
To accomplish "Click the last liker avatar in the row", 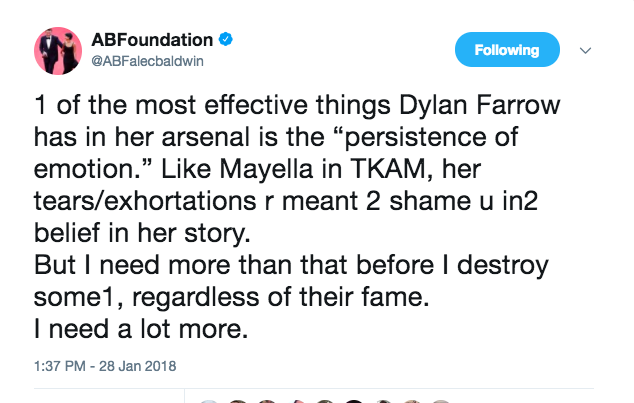I will pos(441,402).
